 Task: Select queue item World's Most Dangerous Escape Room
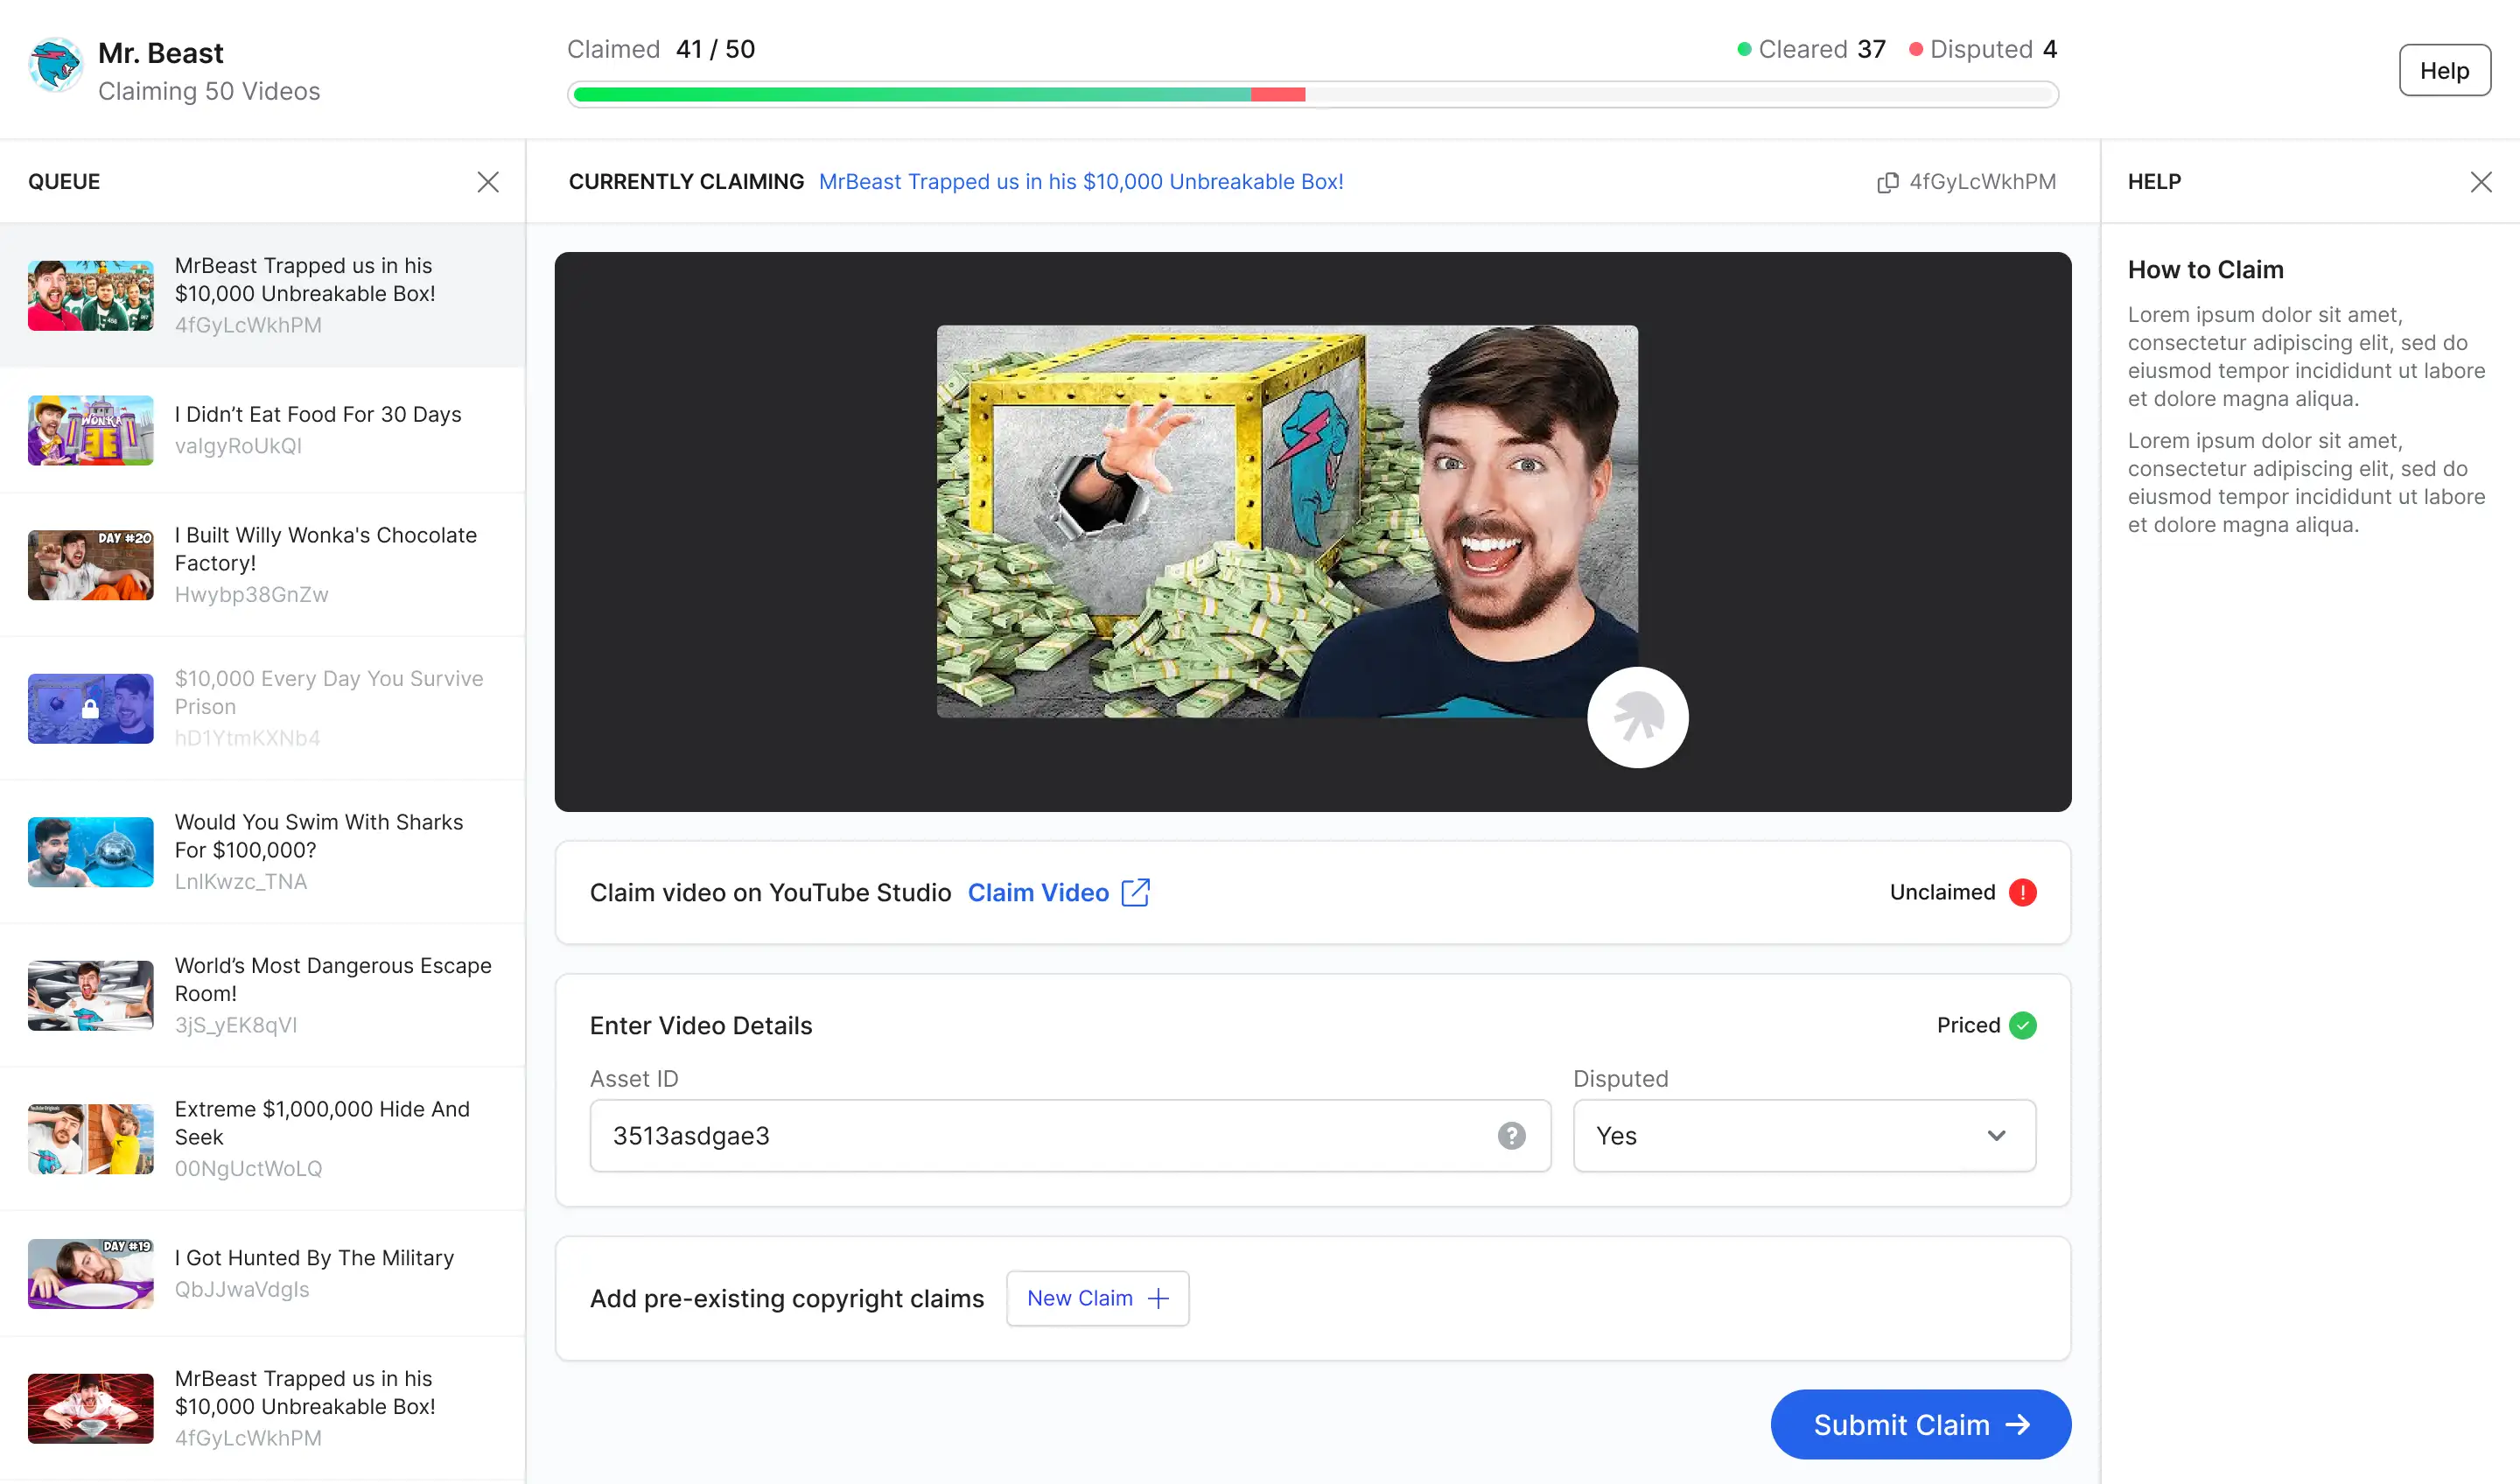(262, 995)
